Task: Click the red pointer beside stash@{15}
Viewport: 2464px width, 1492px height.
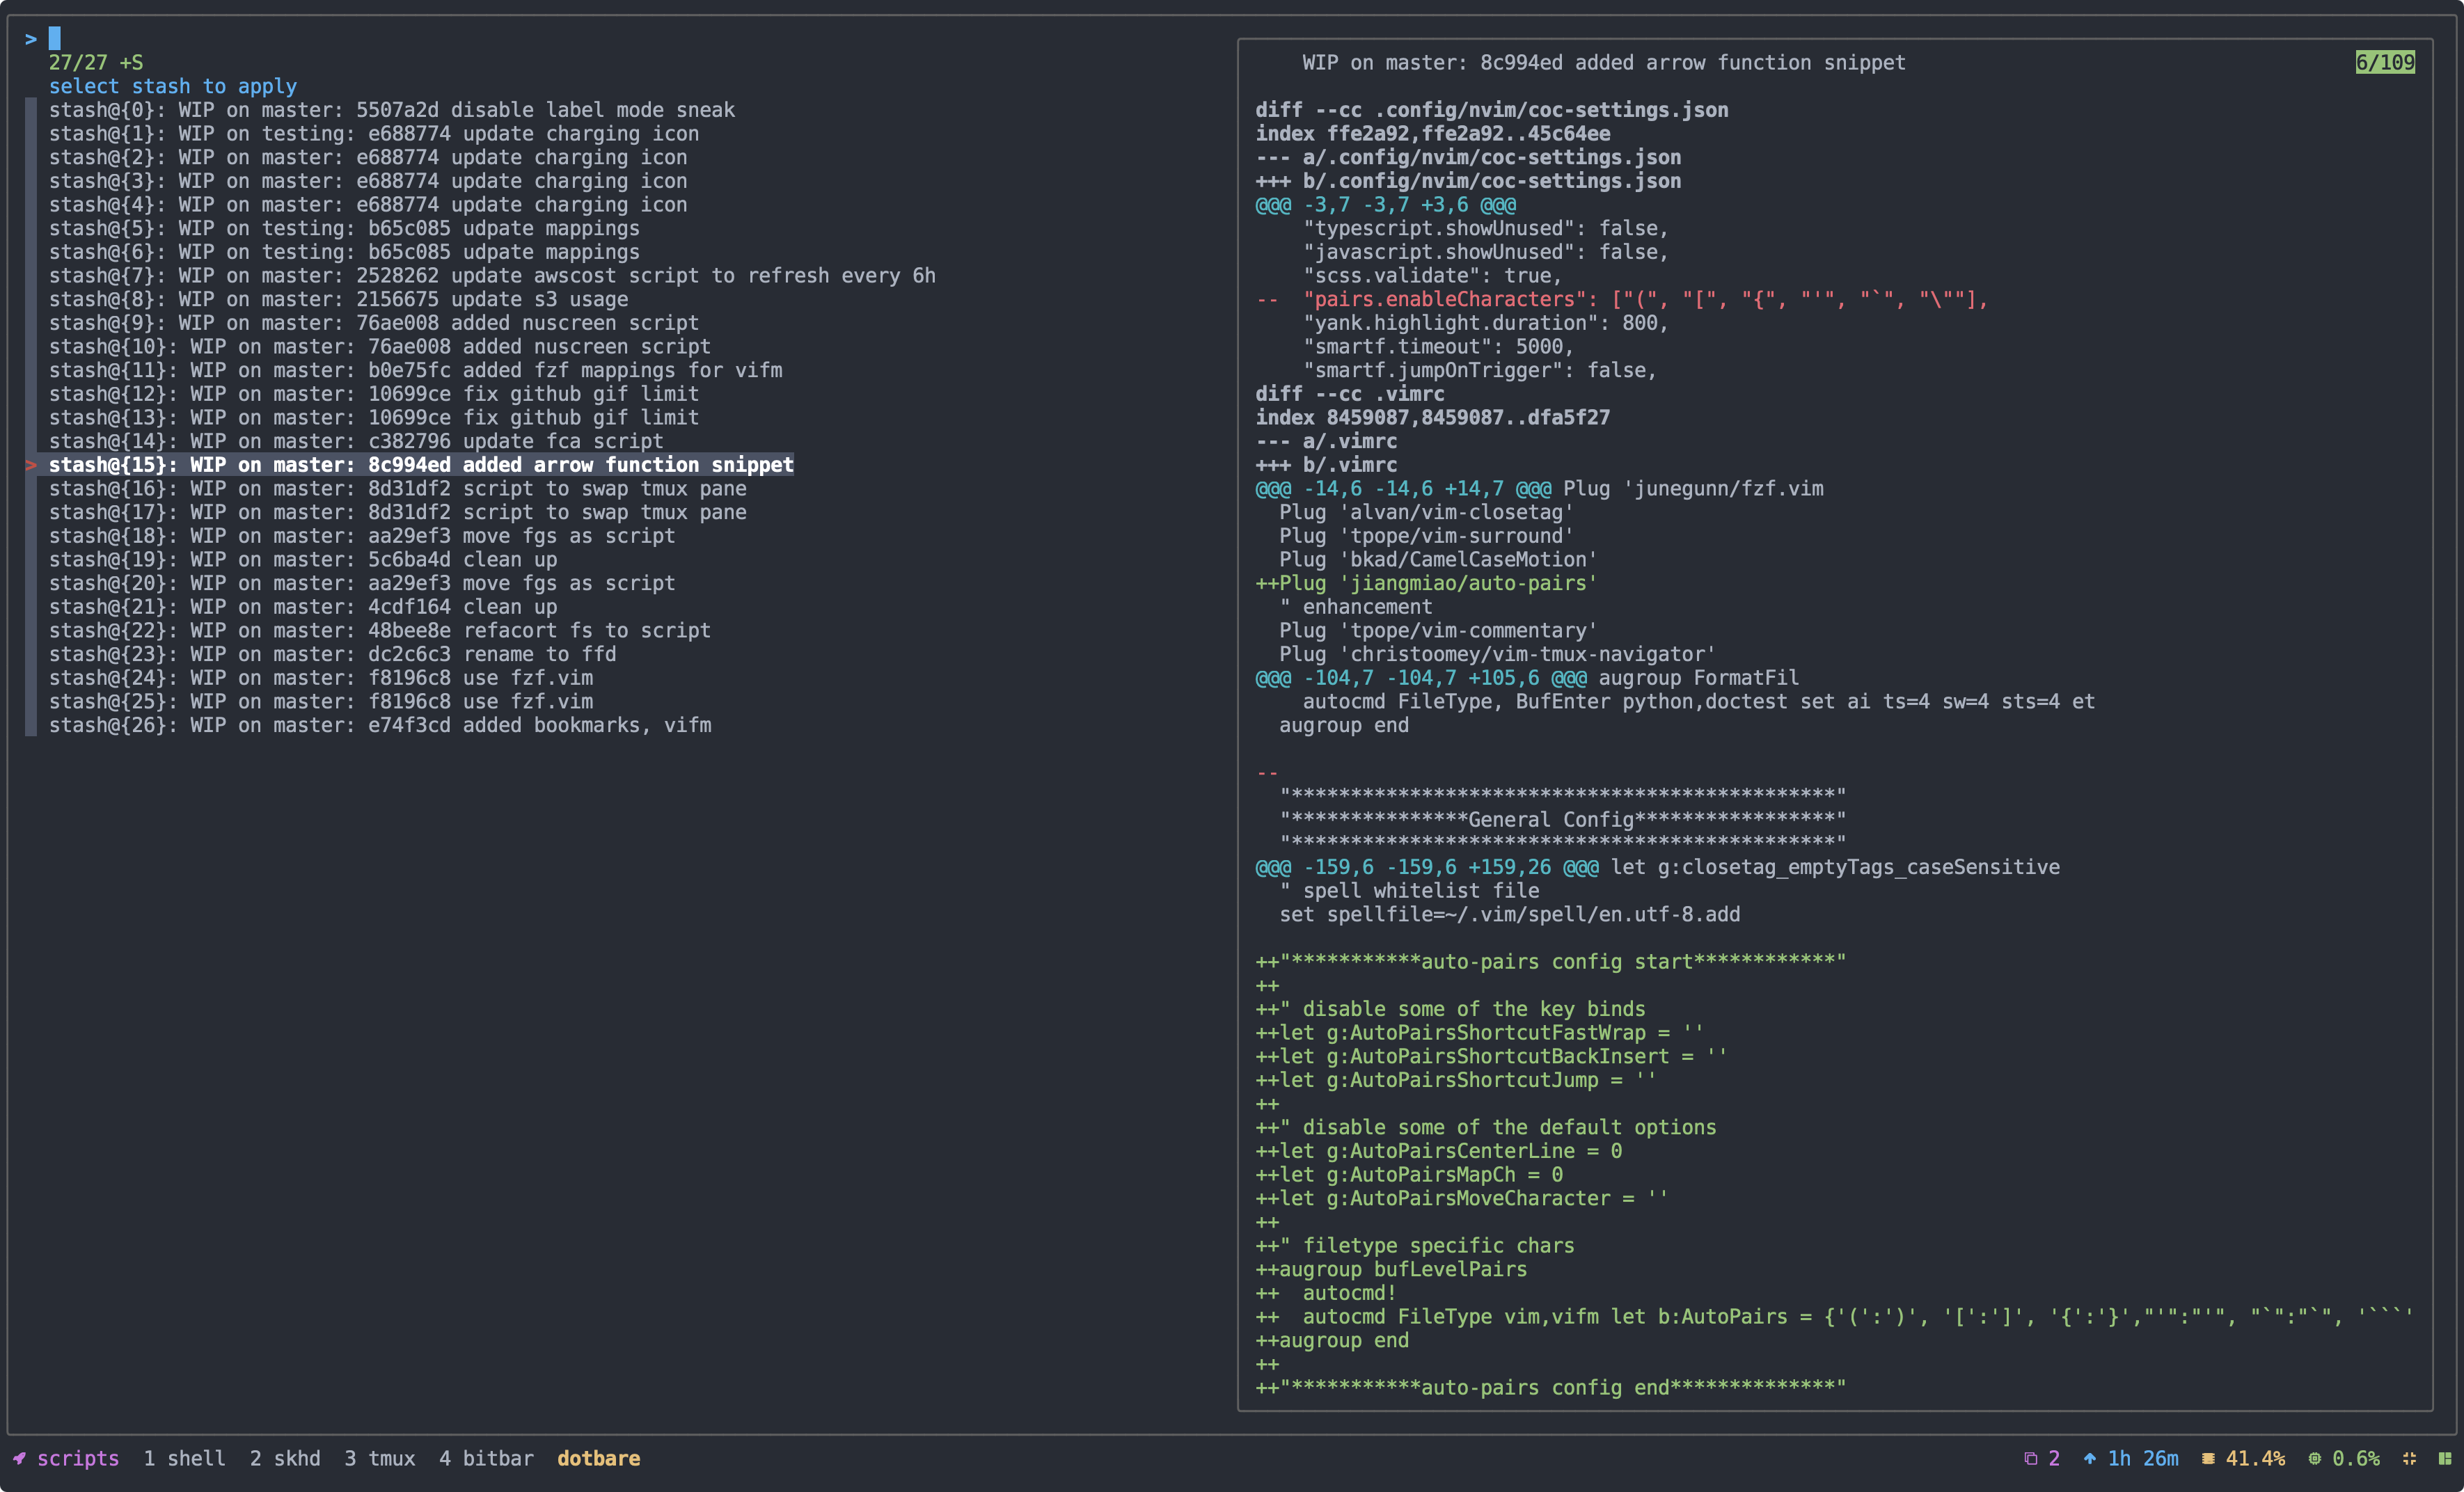Action: [31, 465]
